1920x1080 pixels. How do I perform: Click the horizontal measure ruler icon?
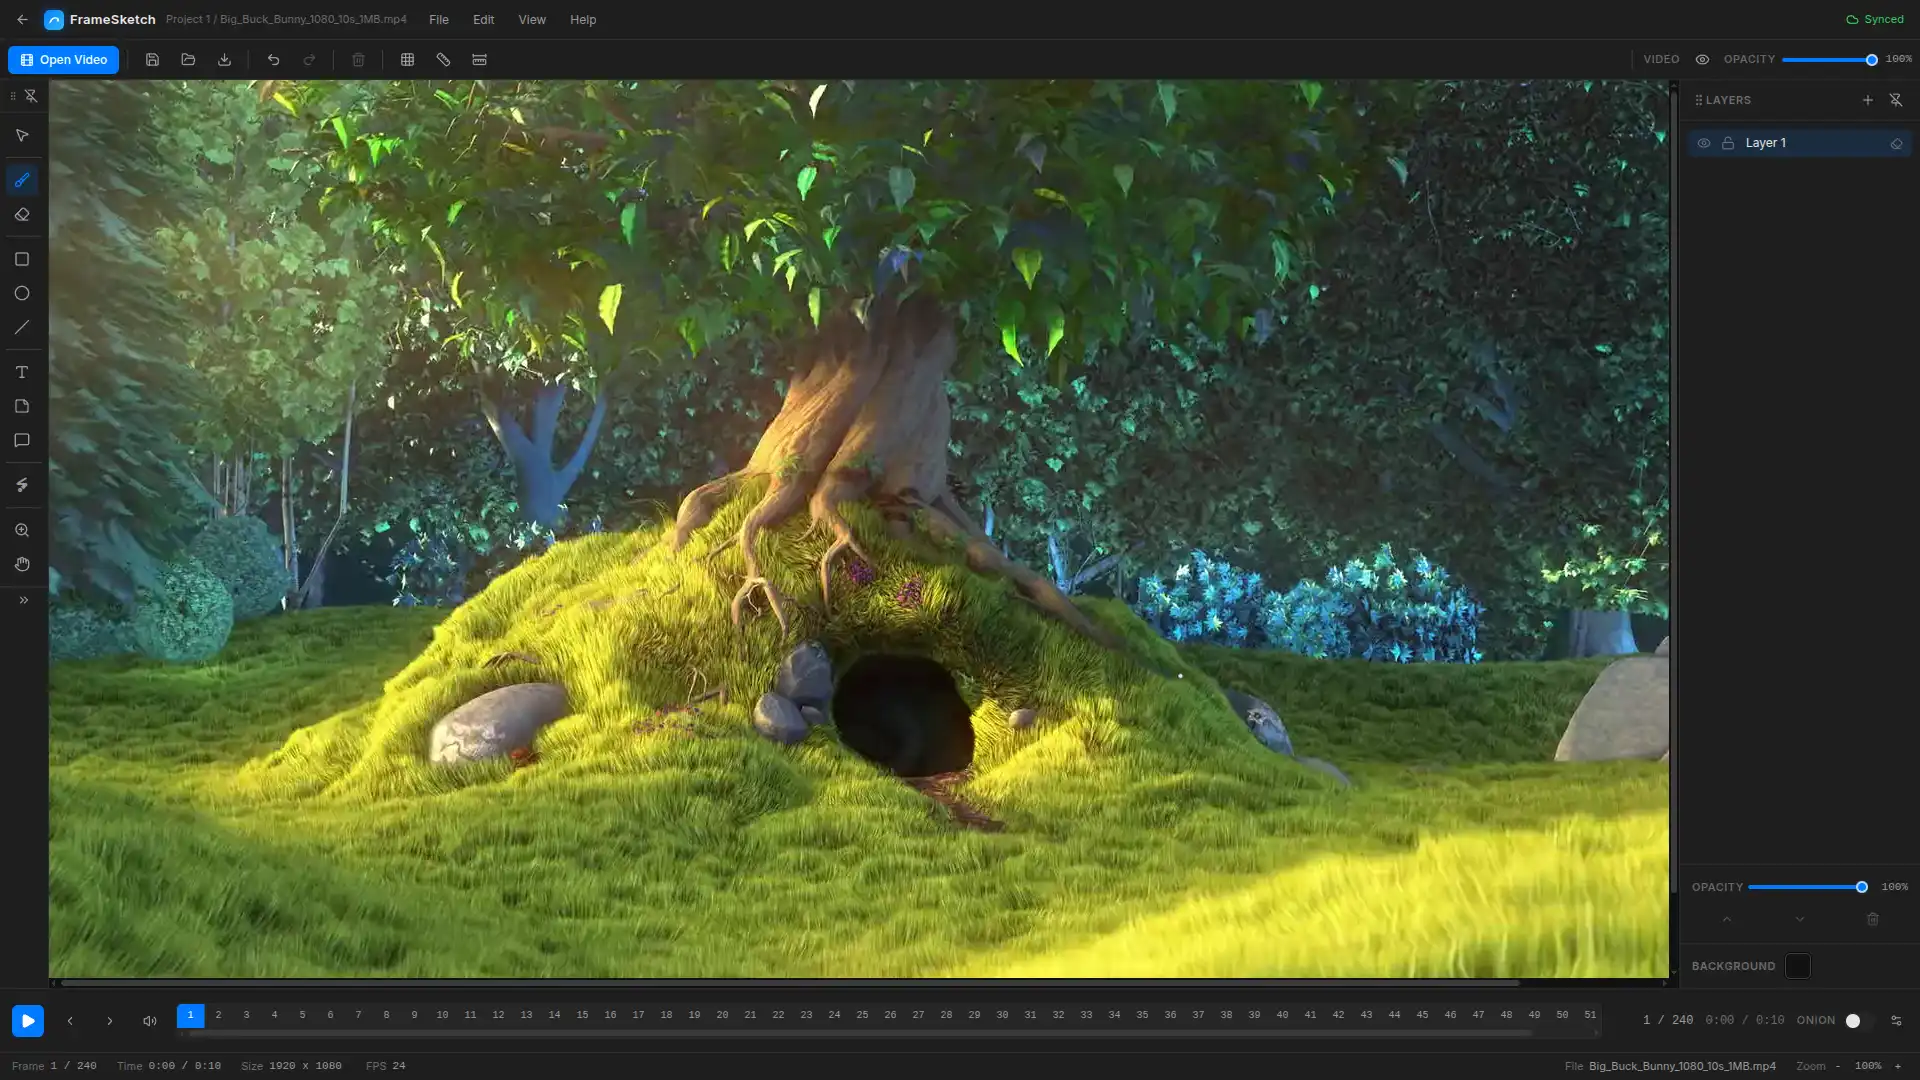pos(479,60)
